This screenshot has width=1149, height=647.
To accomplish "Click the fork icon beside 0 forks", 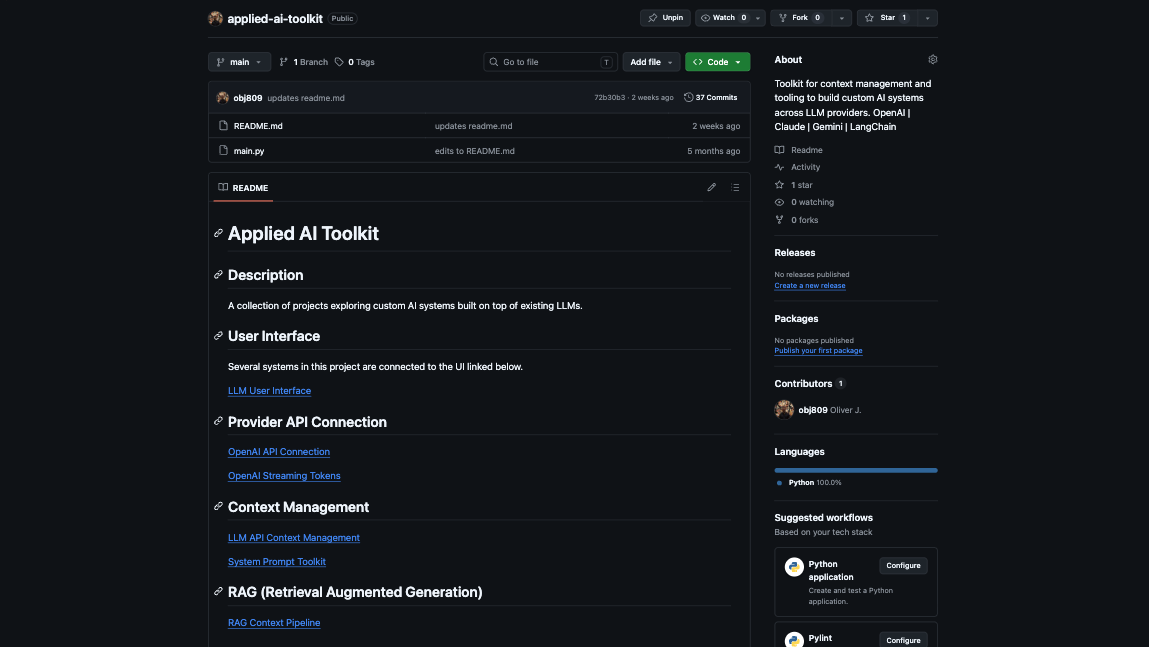I will 780,220.
